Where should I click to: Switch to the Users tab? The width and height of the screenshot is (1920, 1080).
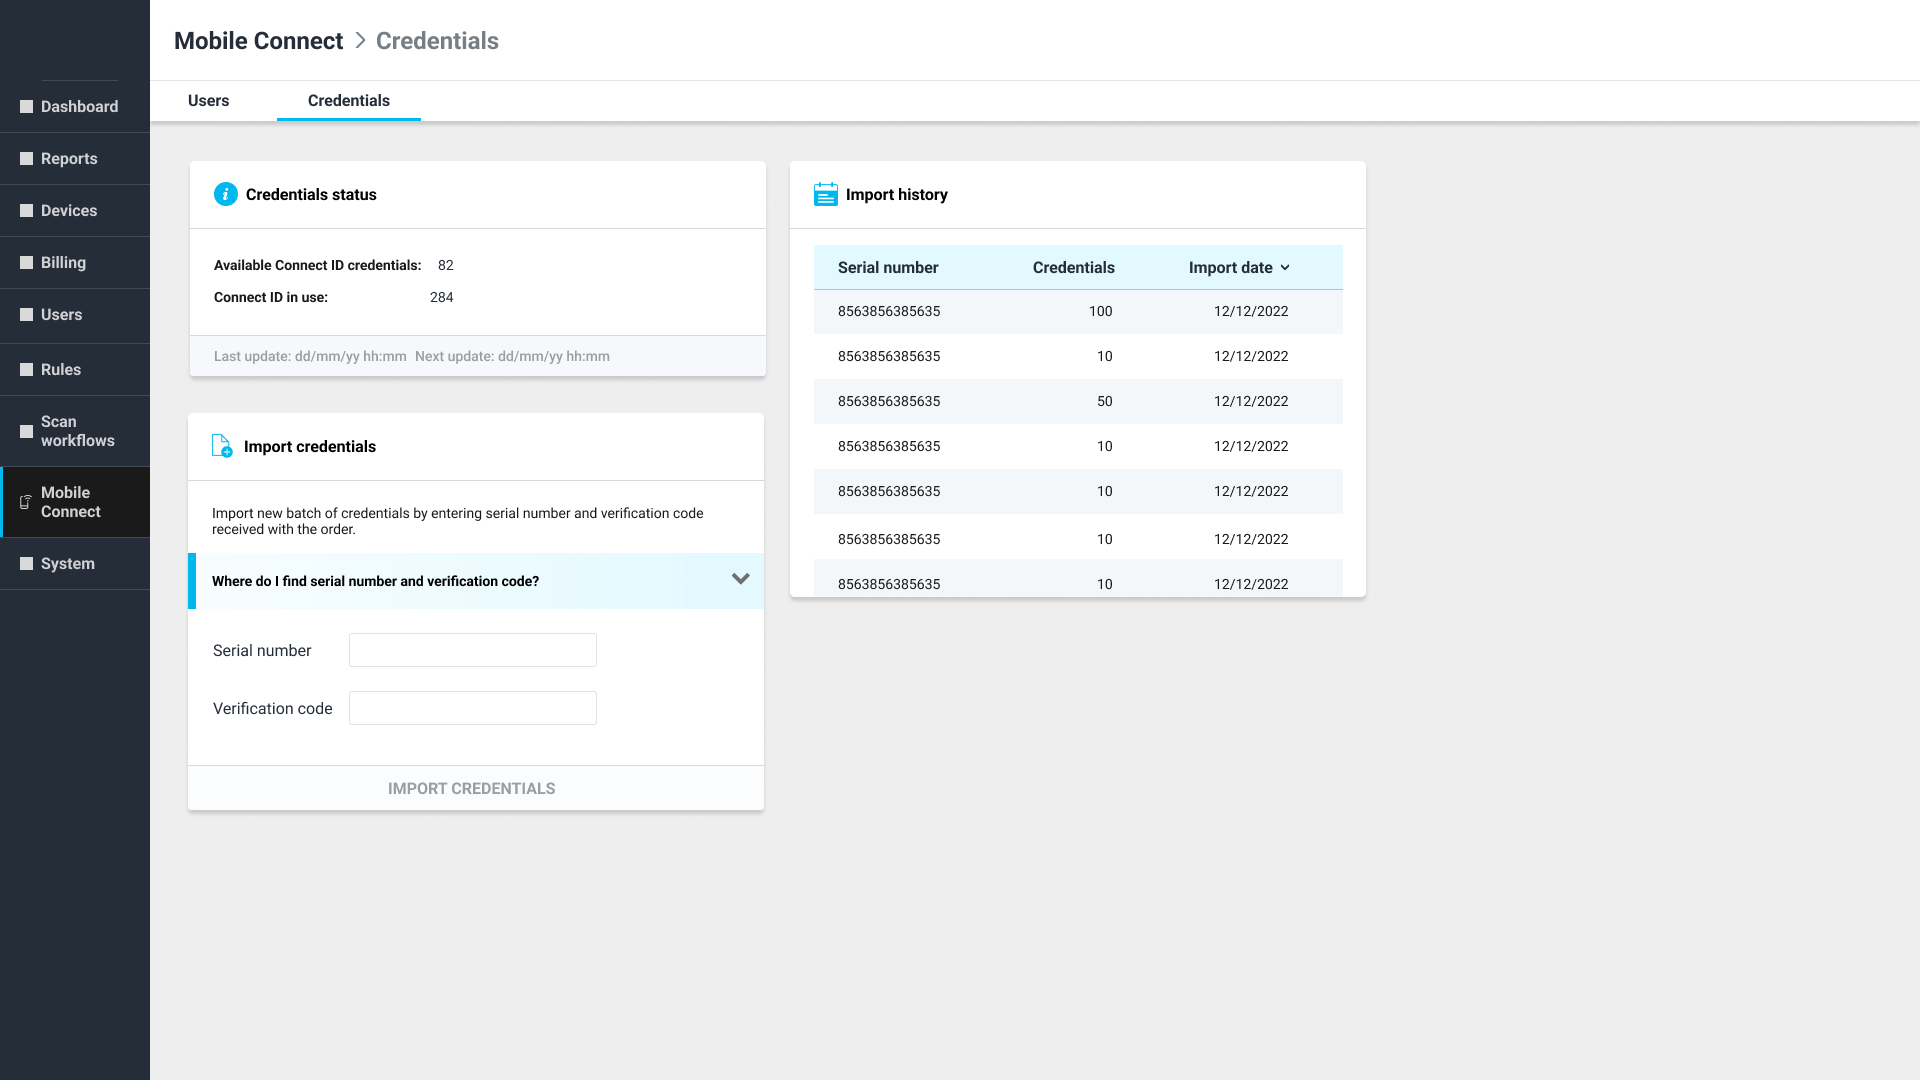pos(208,101)
